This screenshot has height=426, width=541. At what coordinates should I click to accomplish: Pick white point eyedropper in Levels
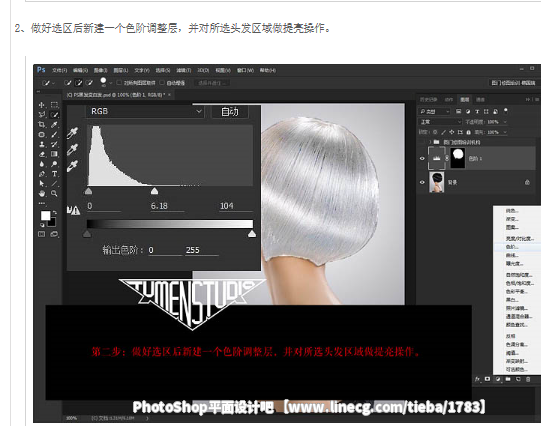coord(72,166)
